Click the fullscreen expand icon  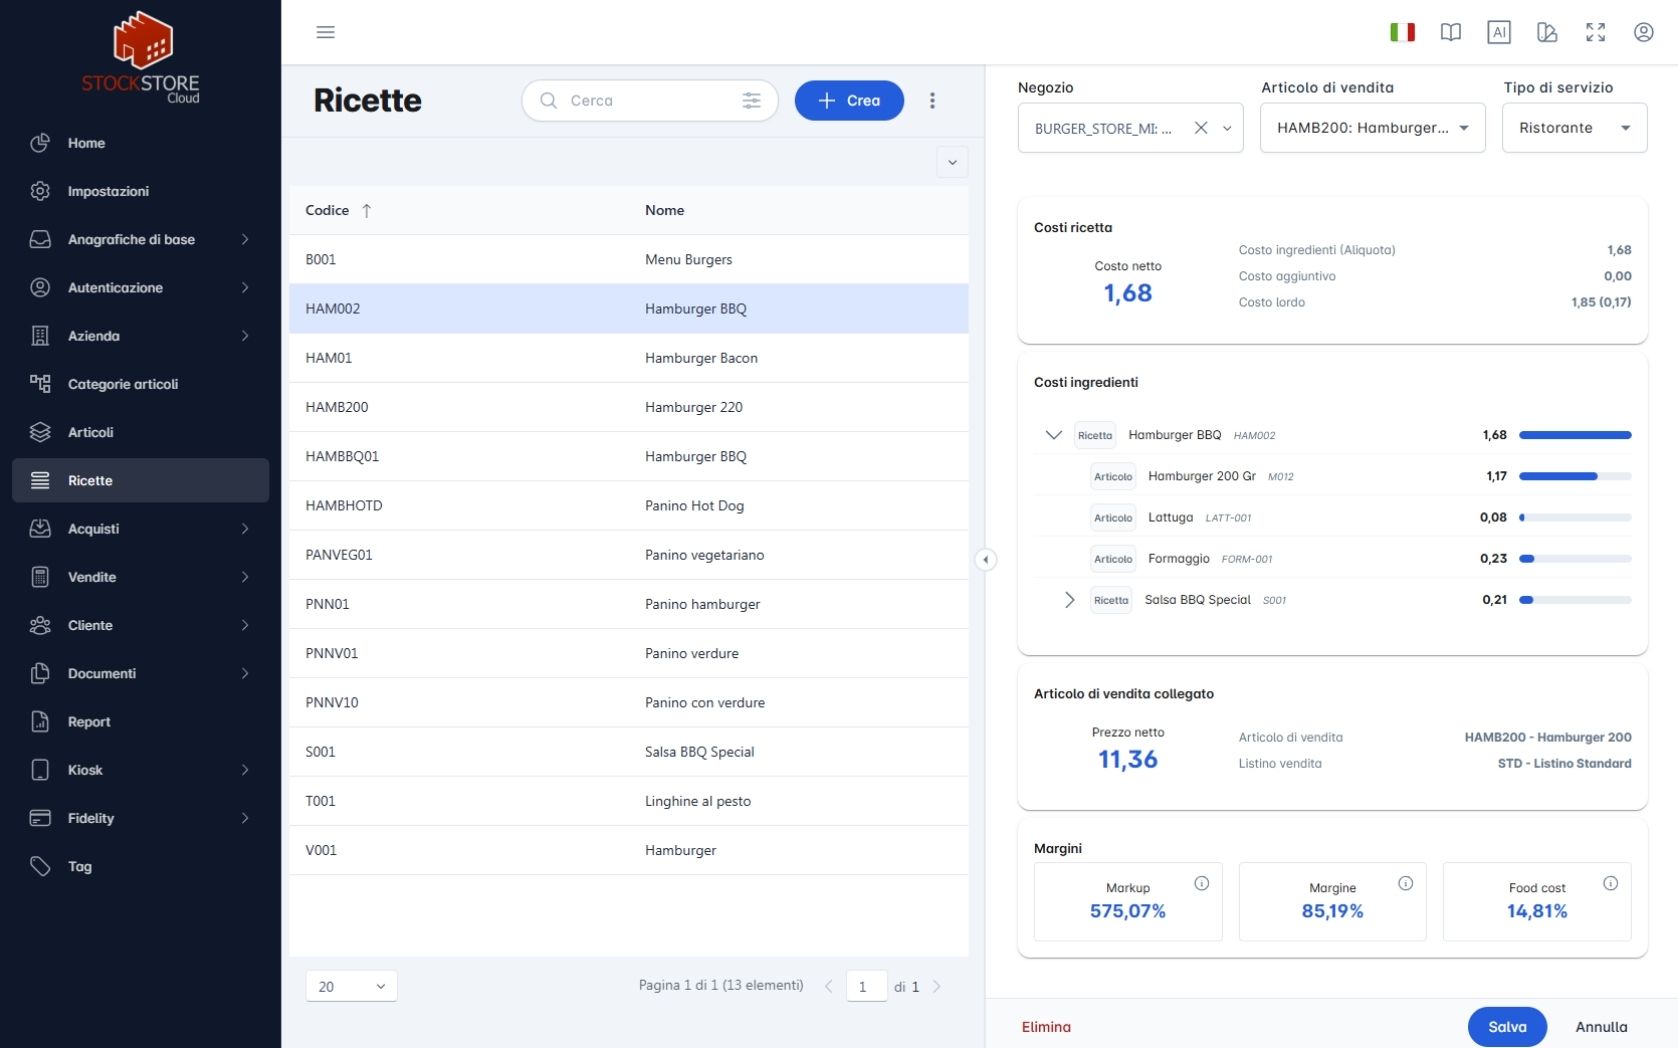tap(1595, 32)
